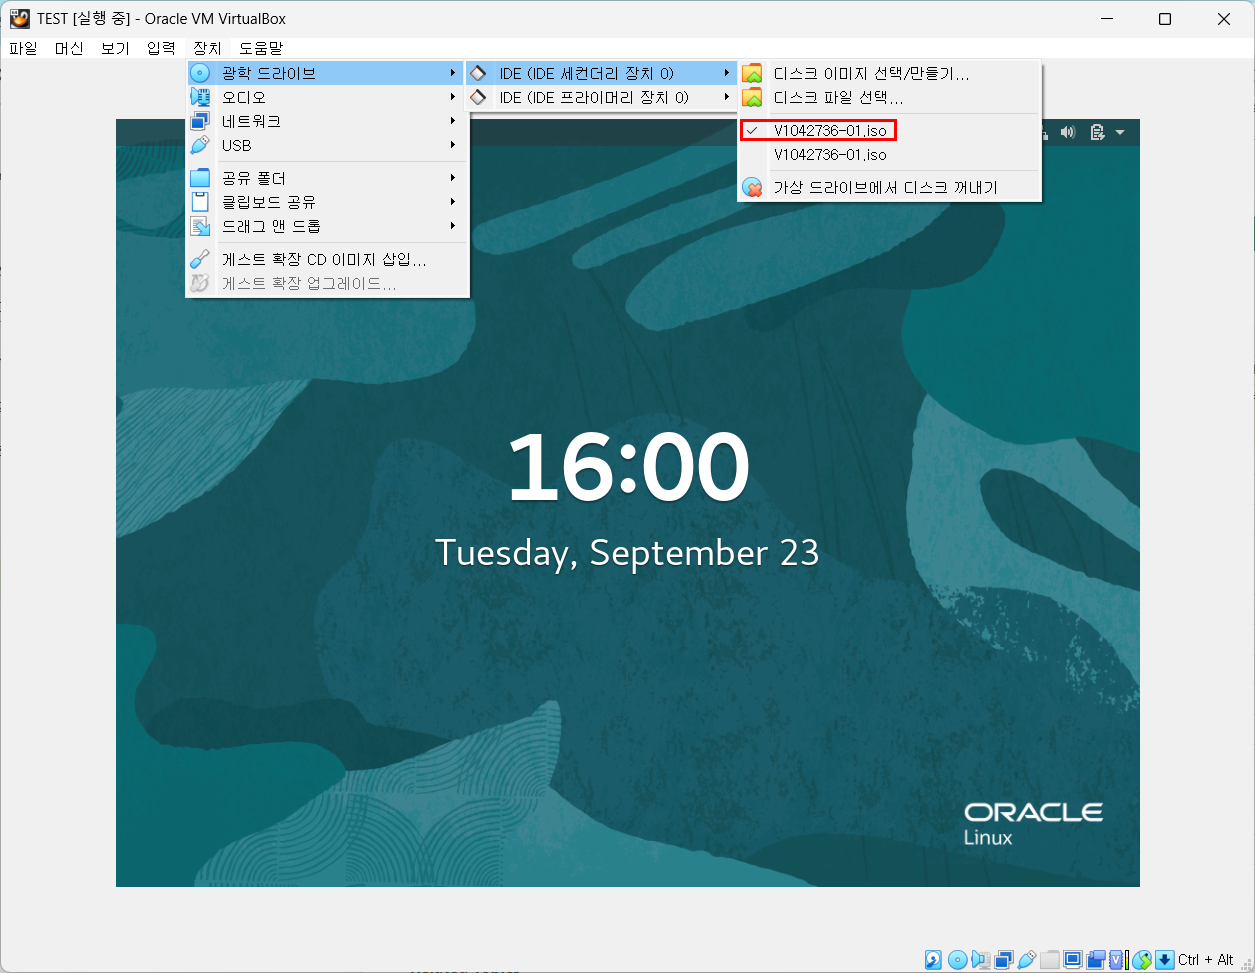Select the unchecked V1042736-01.iso entry
This screenshot has width=1255, height=973.
pyautogui.click(x=890, y=154)
